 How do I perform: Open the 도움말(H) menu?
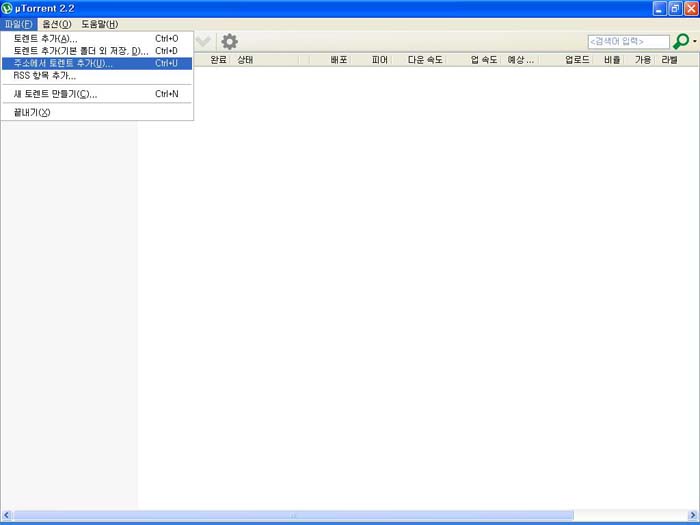[100, 24]
